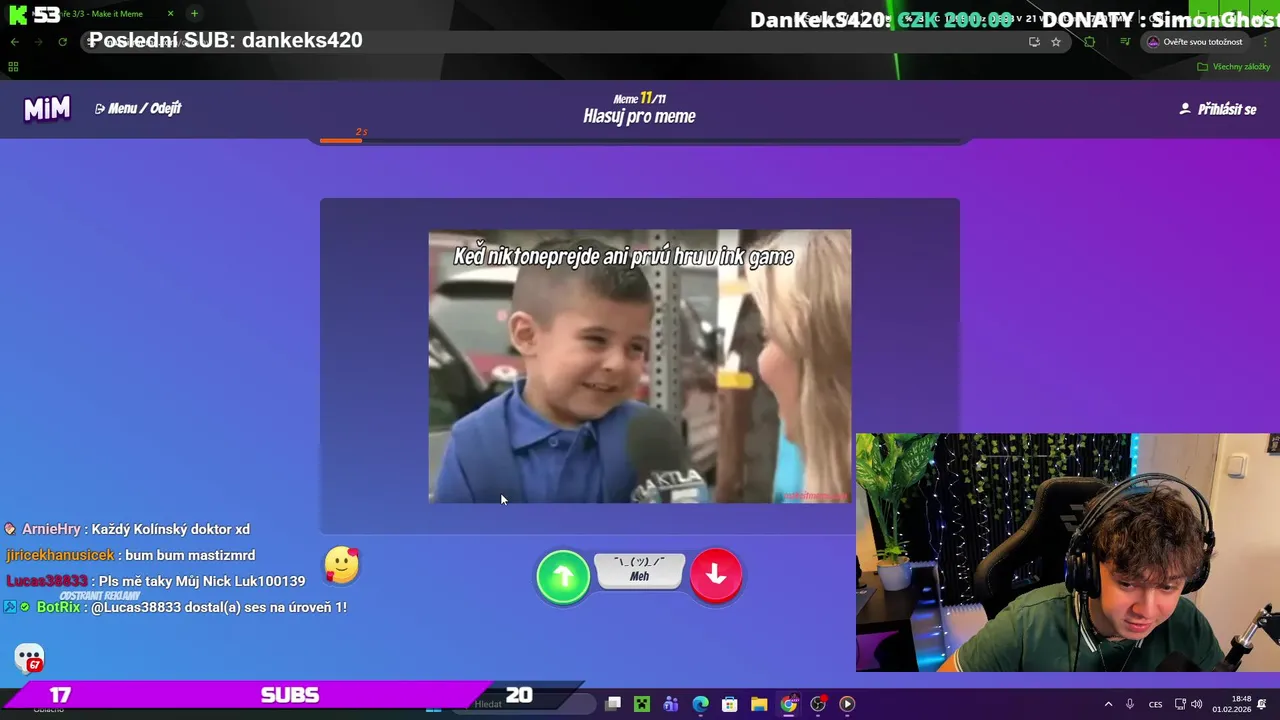This screenshot has height=720, width=1280.
Task: Click the streamer webcam overlay
Action: click(x=1068, y=552)
